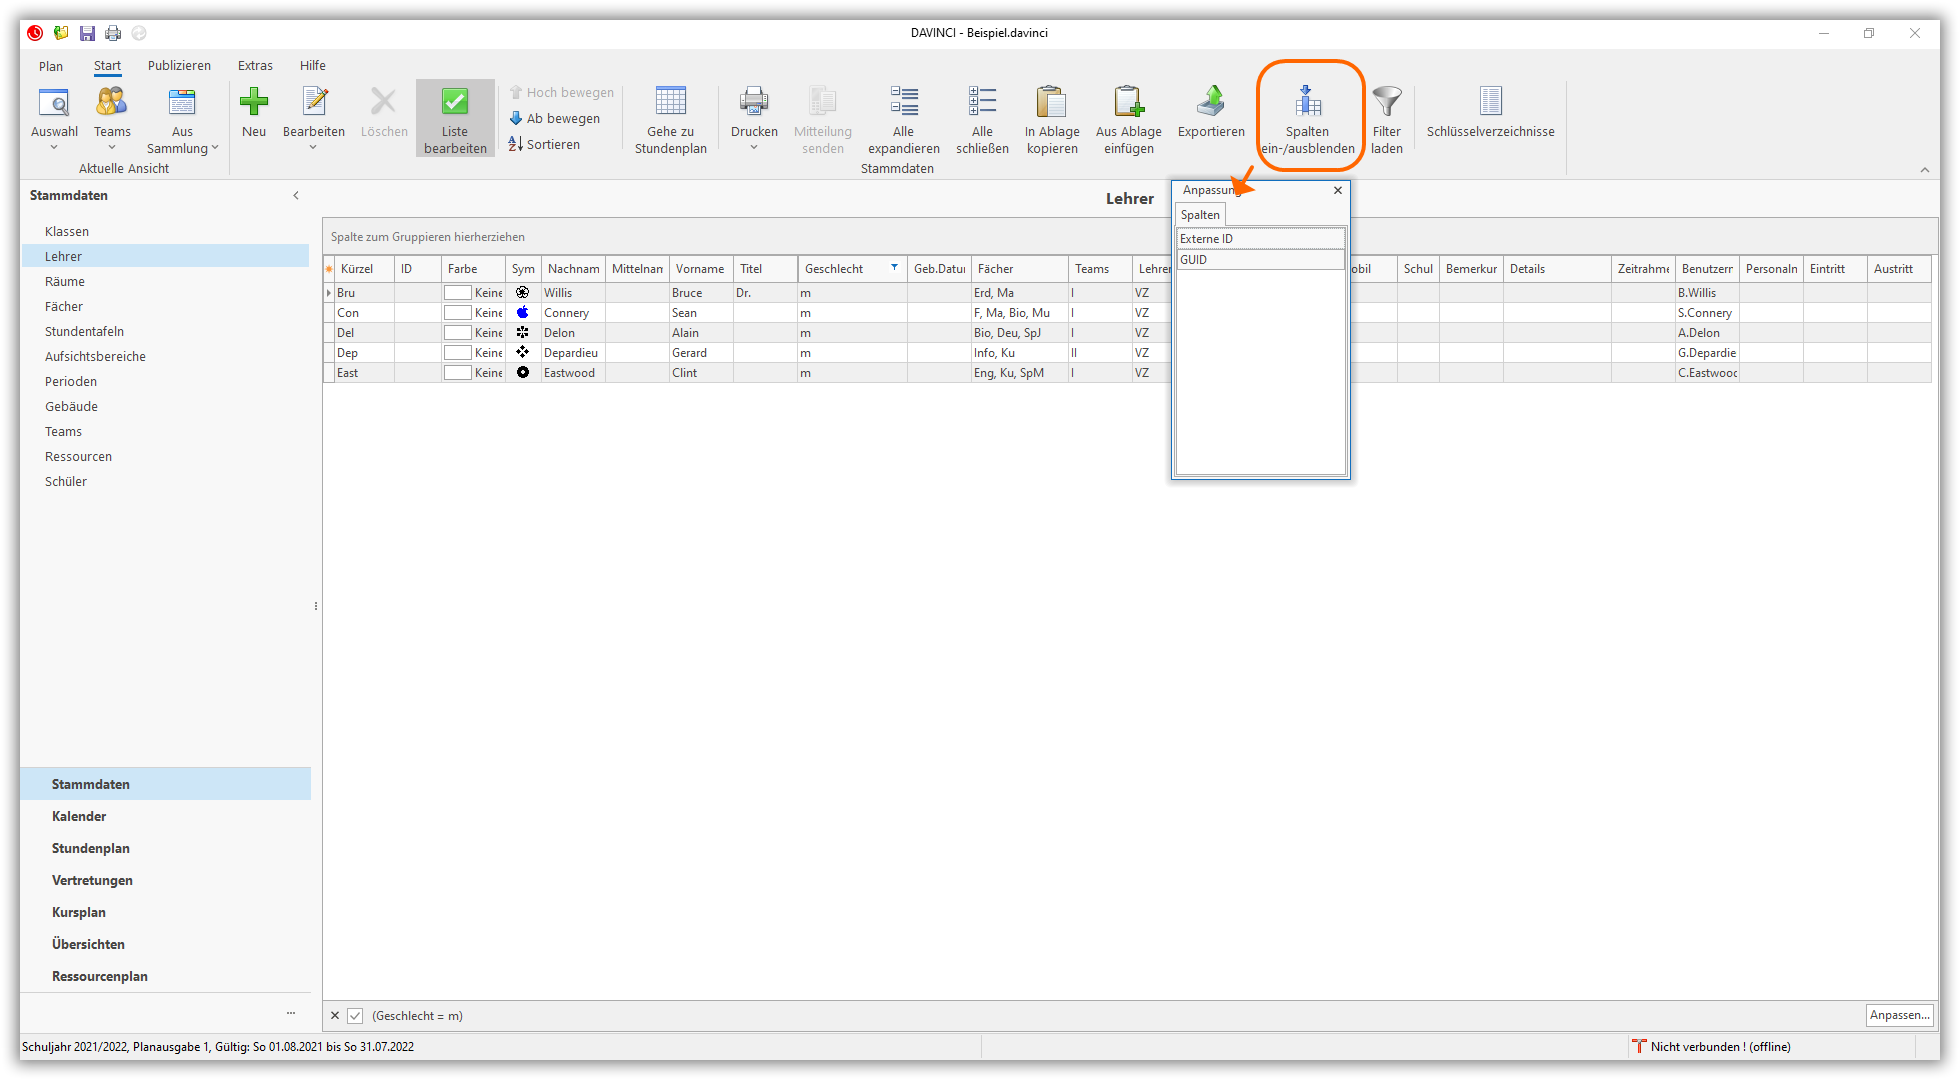Click the Exportieren icon
Screen dimensions: 1960x1080
tap(1211, 102)
